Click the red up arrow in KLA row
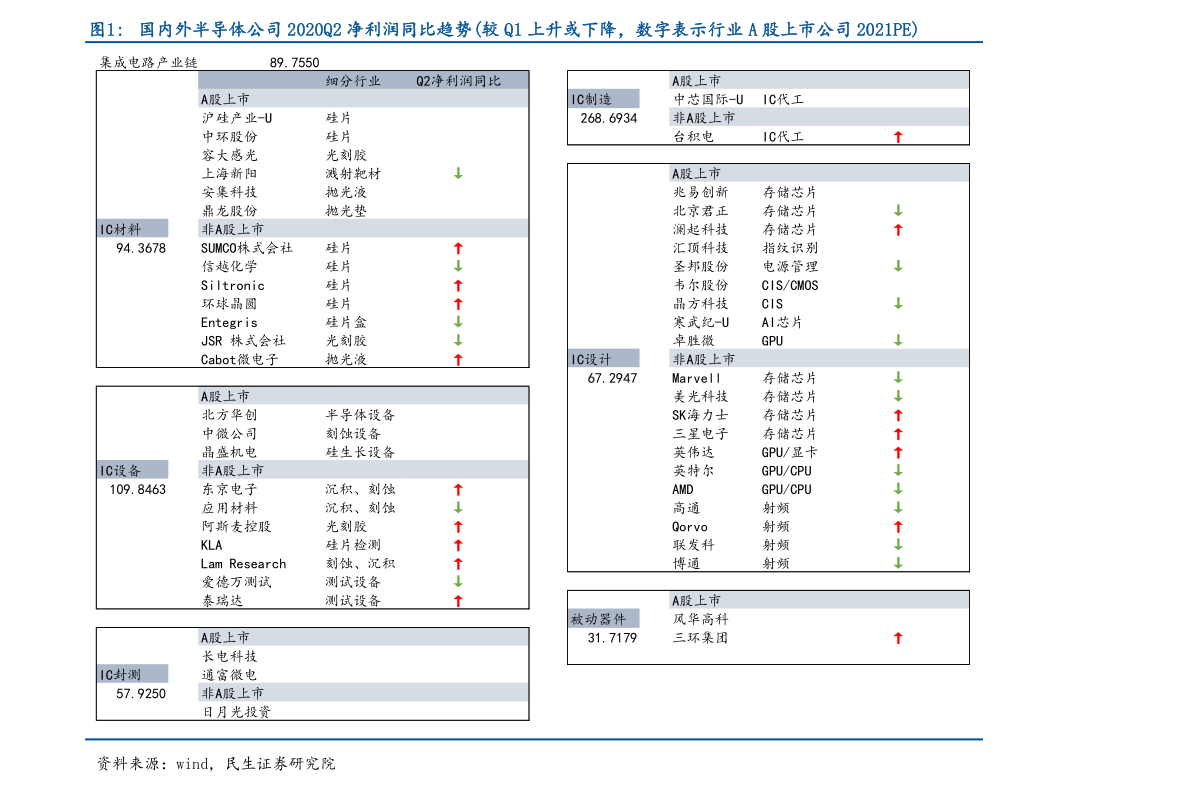 pos(458,544)
